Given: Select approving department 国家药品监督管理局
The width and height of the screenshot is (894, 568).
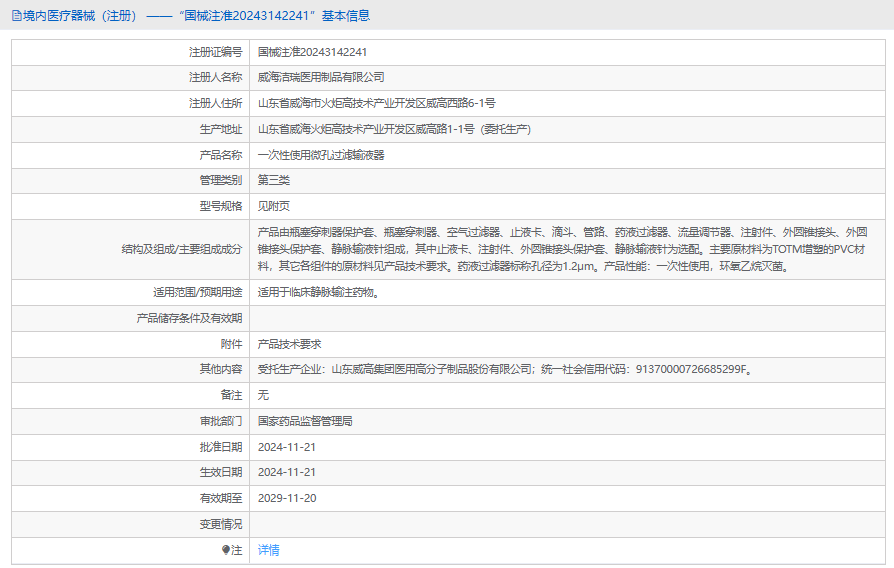Looking at the screenshot, I should [x=305, y=421].
